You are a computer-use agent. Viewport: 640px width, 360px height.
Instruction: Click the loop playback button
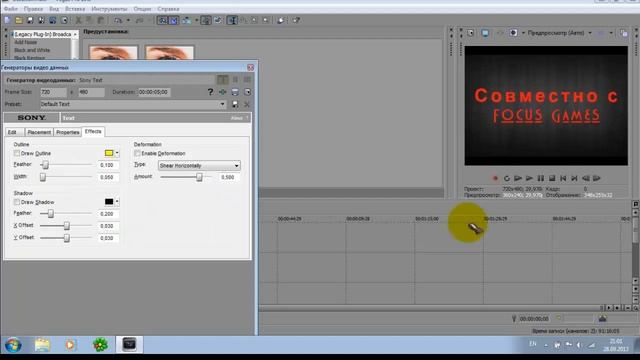pos(507,178)
